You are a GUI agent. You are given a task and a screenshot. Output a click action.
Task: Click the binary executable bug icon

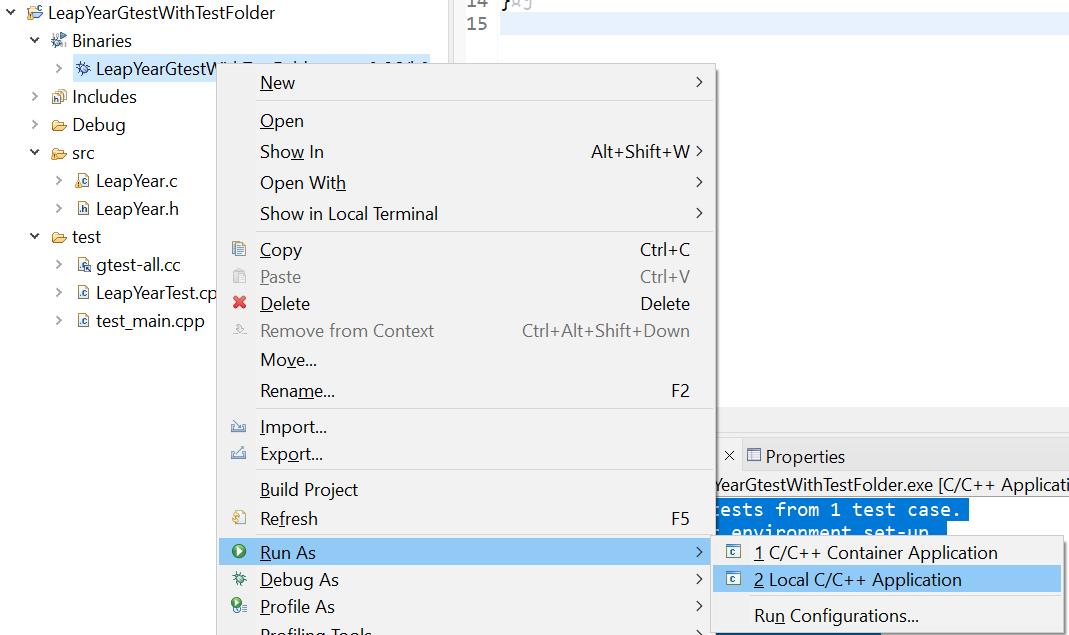[x=82, y=68]
